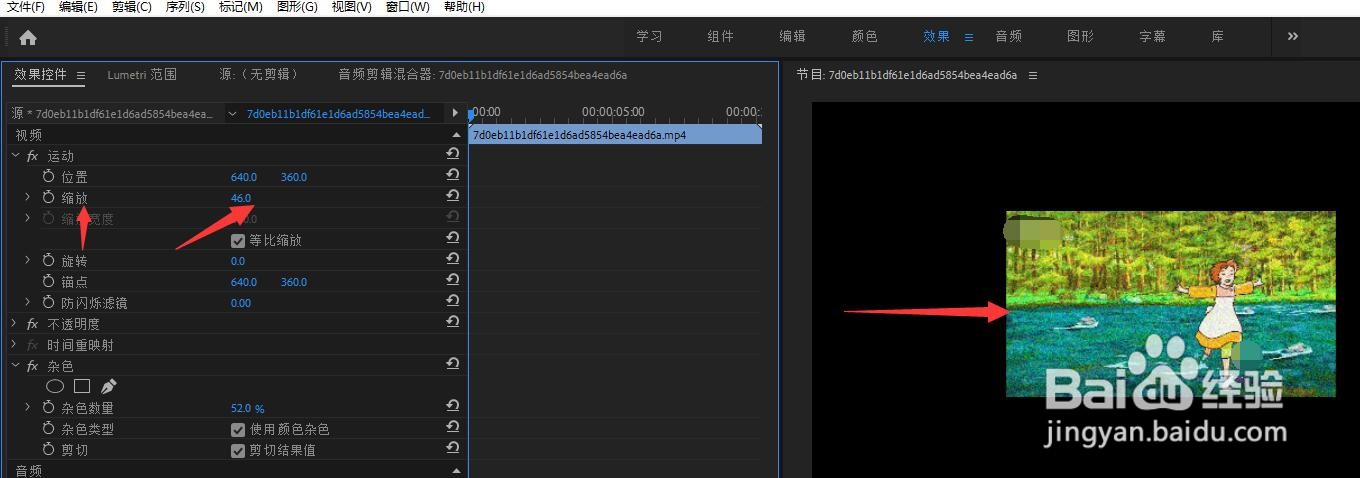Reset the 运动 effect
1360x478 pixels.
pos(453,155)
